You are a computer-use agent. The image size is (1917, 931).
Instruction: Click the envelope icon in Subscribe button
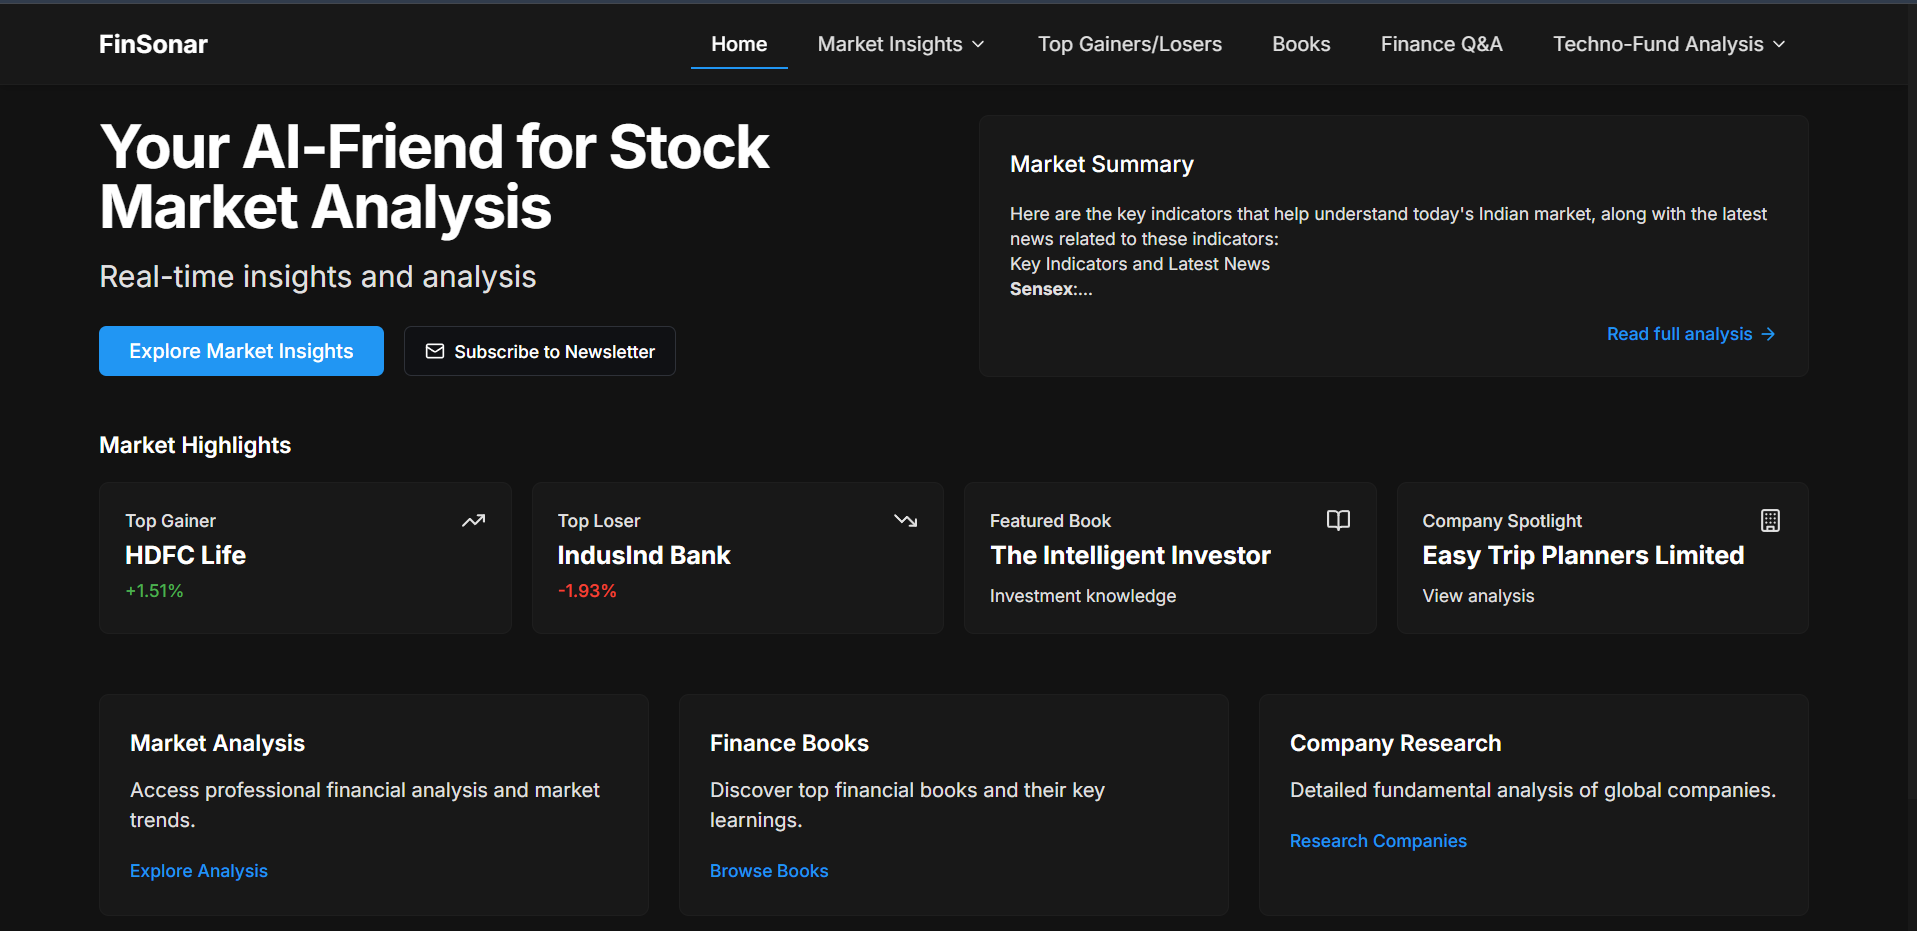(x=435, y=351)
